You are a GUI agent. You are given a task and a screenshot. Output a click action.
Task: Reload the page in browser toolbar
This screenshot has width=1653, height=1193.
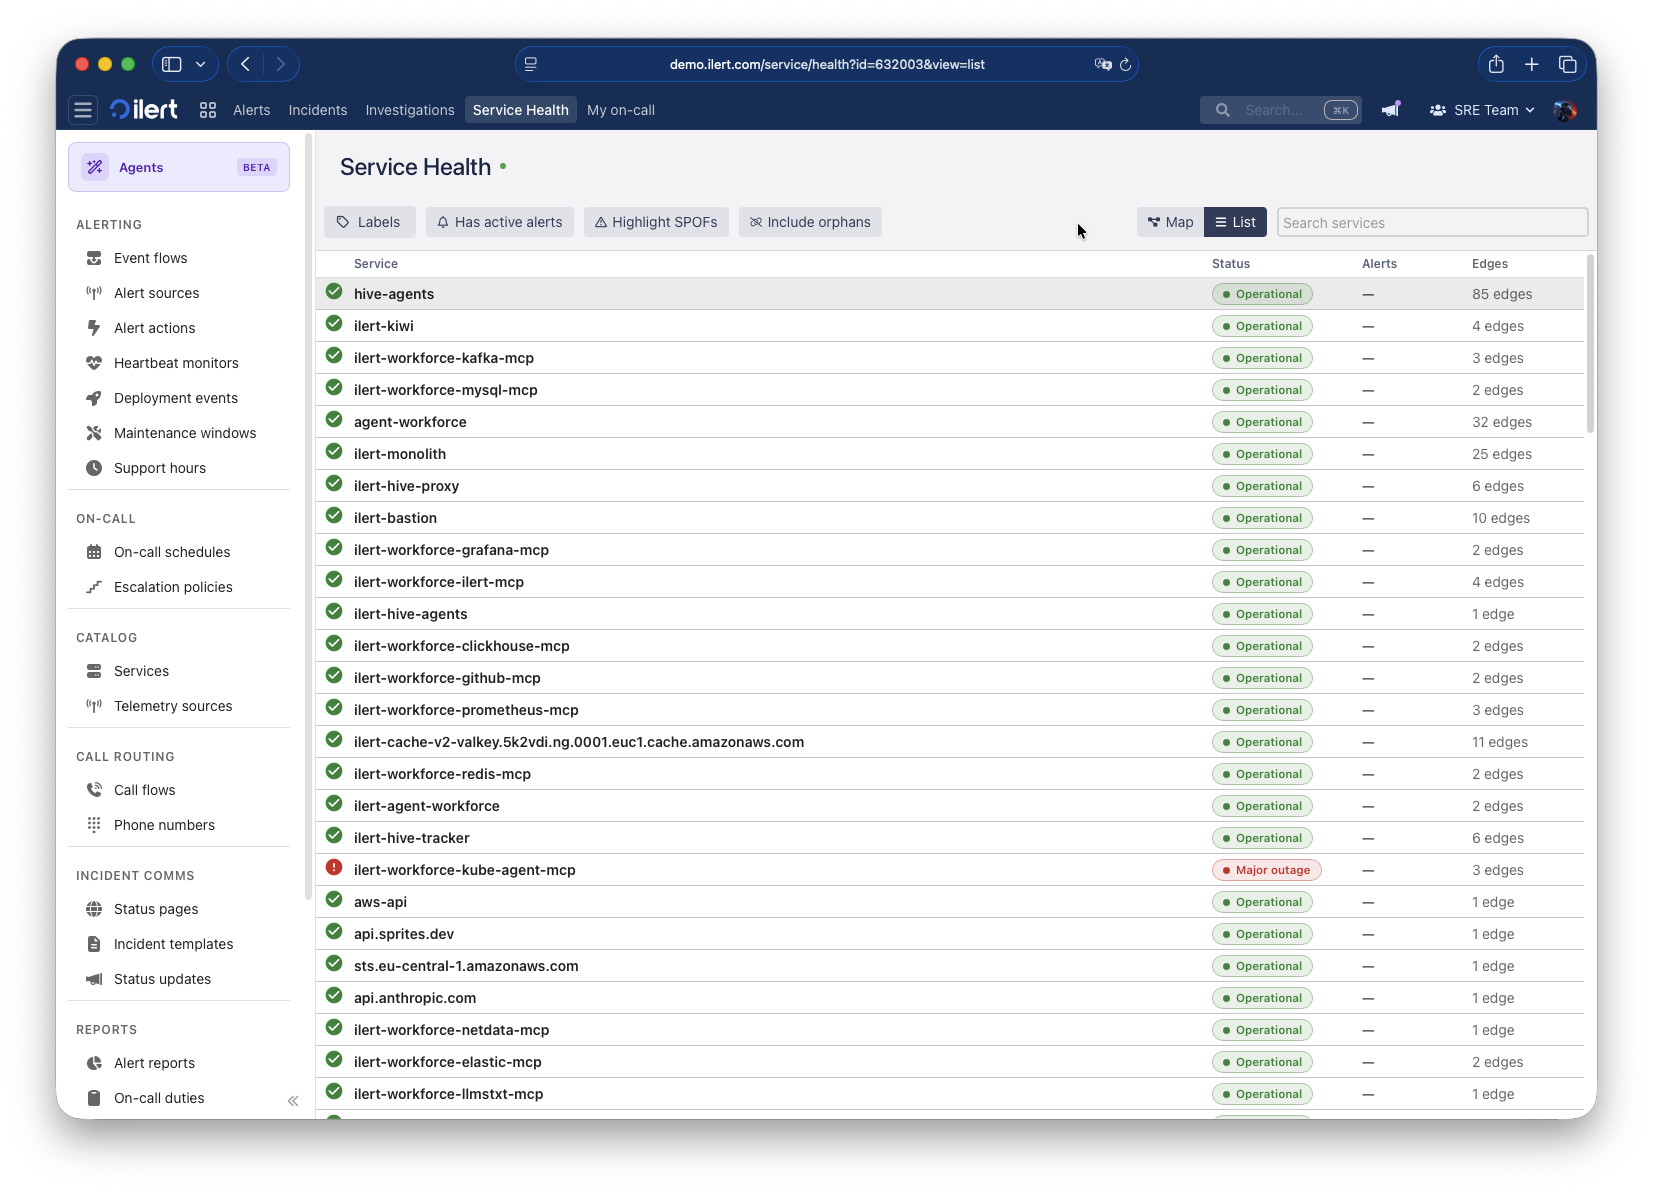pos(1125,64)
